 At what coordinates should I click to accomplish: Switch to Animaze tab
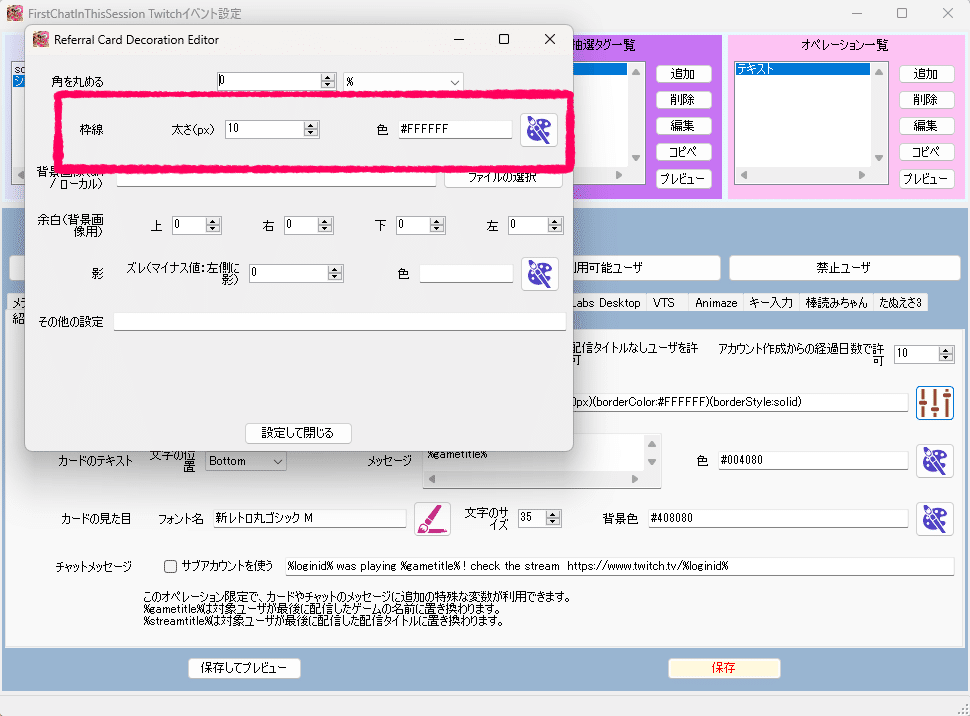tap(716, 303)
